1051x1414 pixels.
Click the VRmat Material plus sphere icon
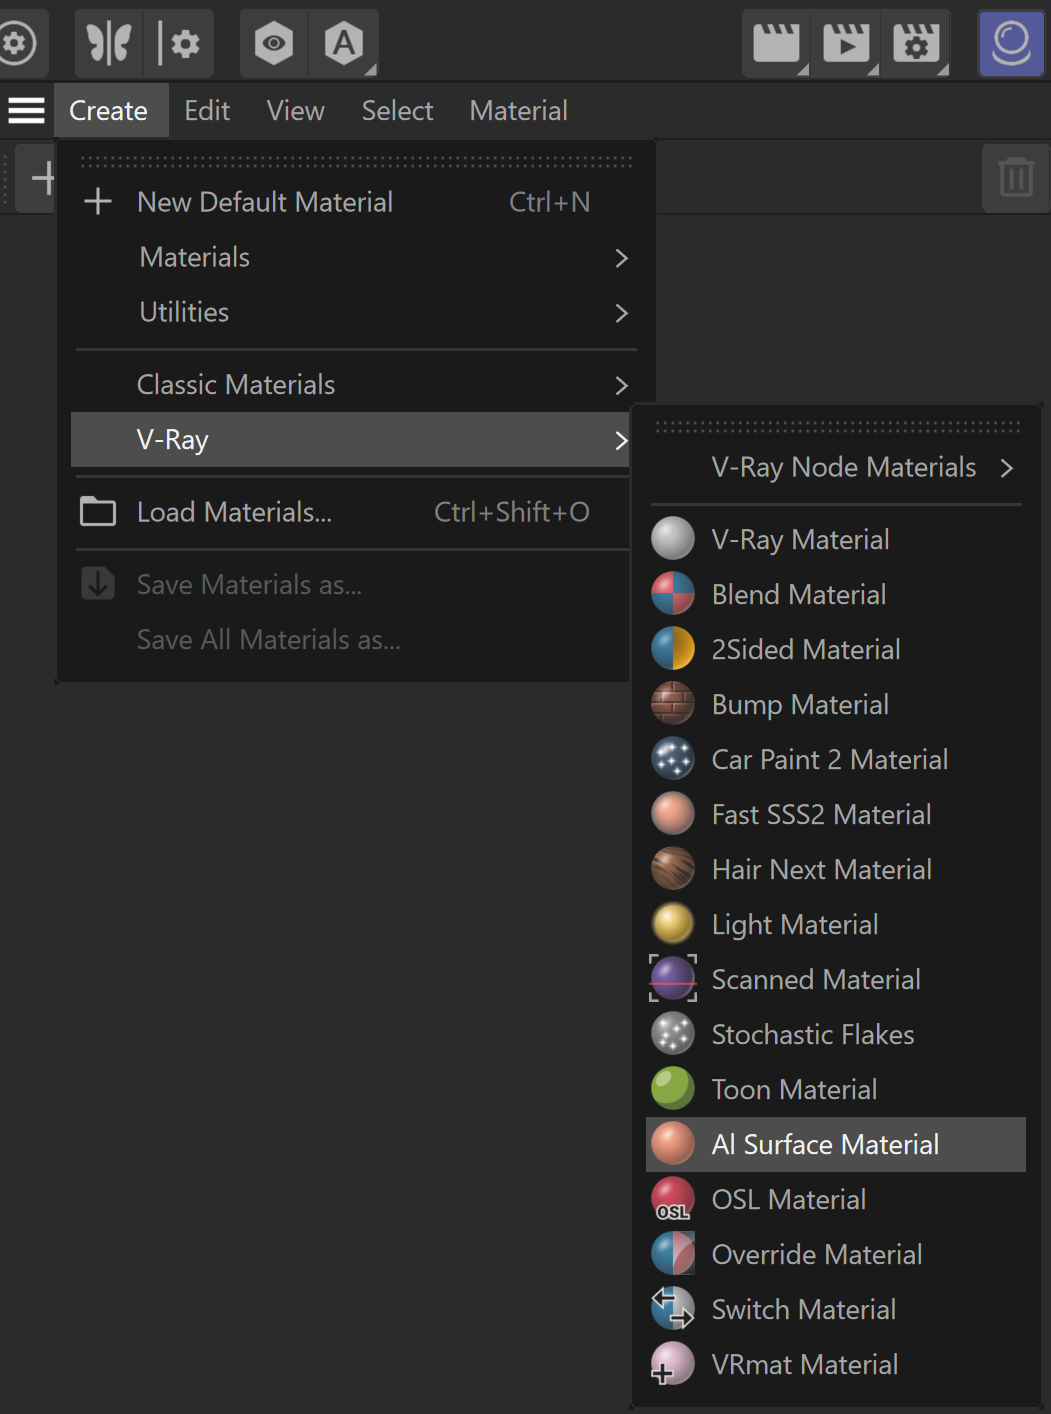click(x=673, y=1364)
